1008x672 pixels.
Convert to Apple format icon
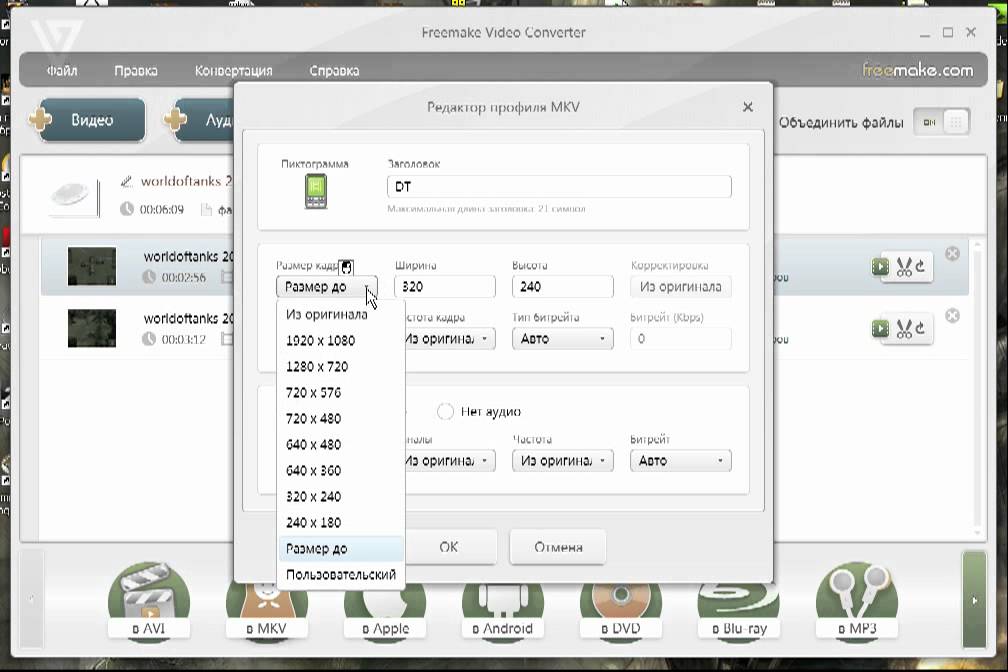coord(385,610)
